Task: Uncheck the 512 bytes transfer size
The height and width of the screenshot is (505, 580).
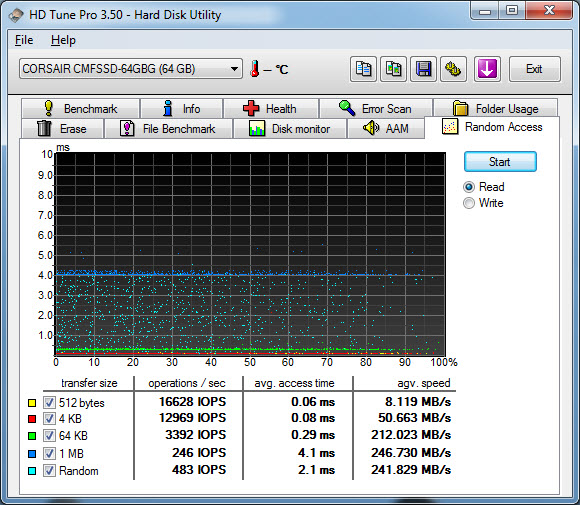Action: click(x=49, y=402)
